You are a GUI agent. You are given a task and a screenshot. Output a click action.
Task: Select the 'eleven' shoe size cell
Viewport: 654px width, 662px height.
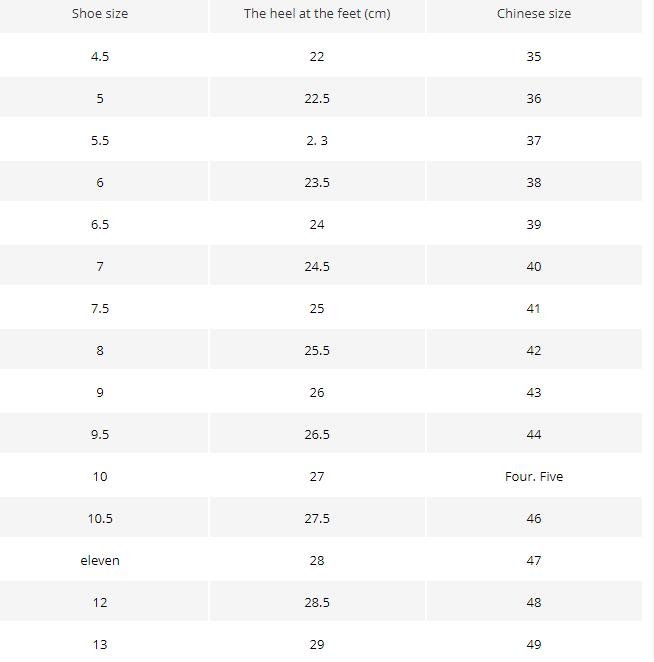[x=100, y=561]
